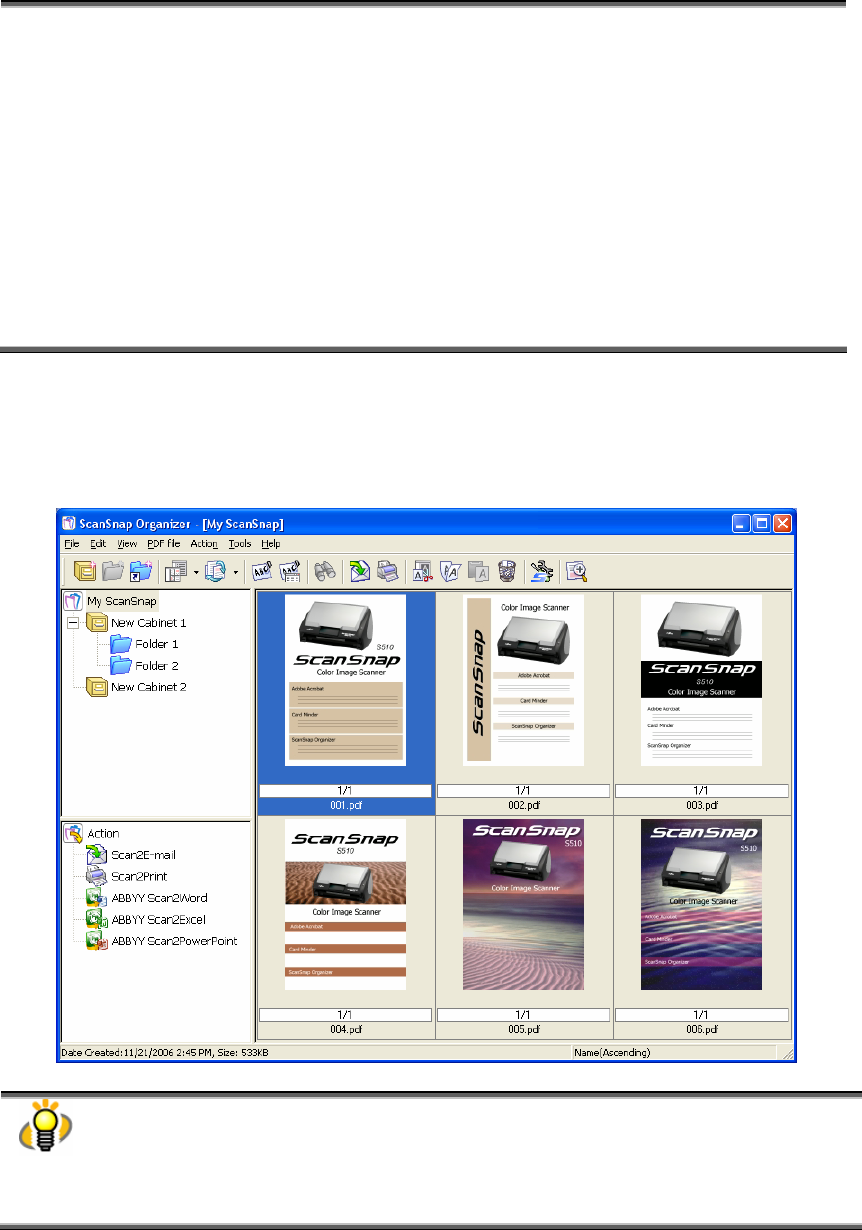This screenshot has width=862, height=1230.
Task: Click the Scan2Print action
Action: pos(138,876)
